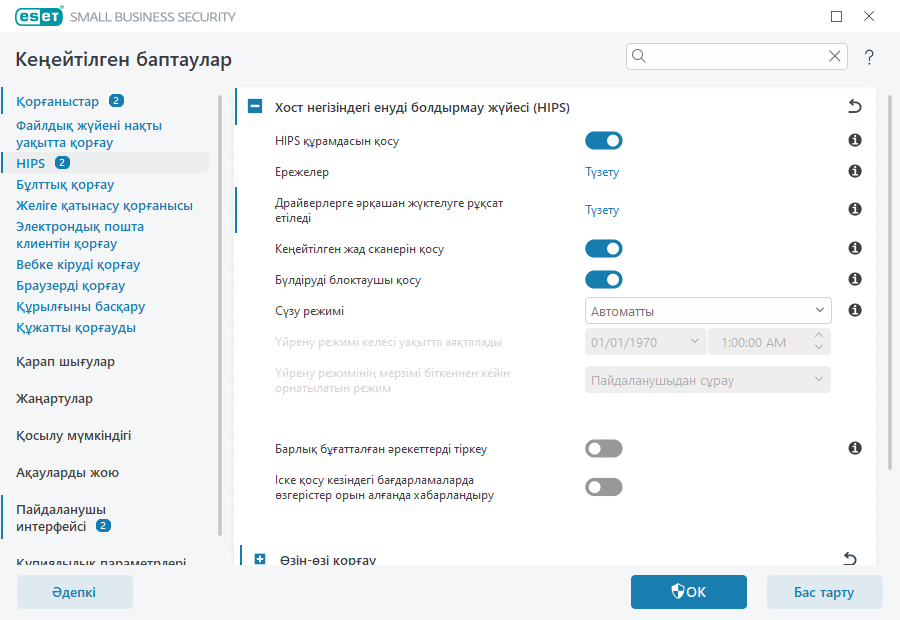Click info icon for Бүлдіруді блоктаушы қосу
The width and height of the screenshot is (900, 620).
(855, 279)
